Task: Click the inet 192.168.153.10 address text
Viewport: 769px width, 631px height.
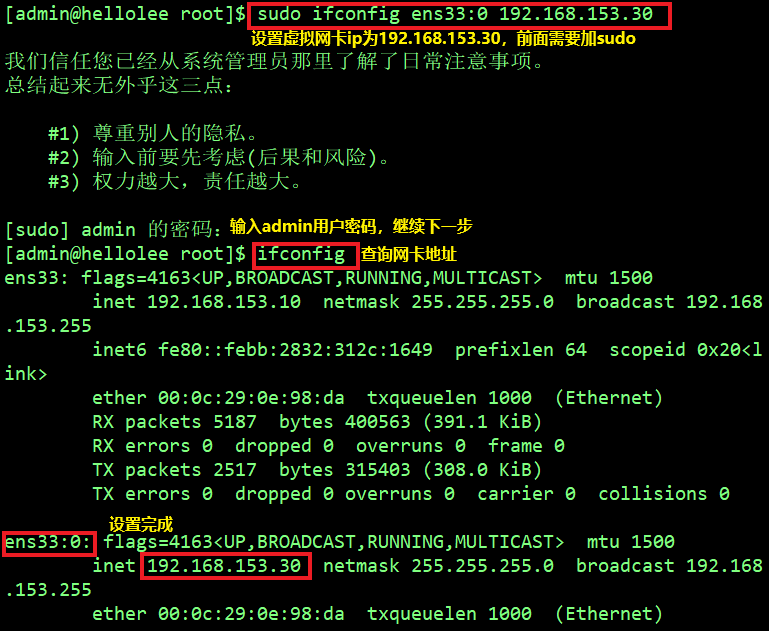Action: tap(197, 302)
